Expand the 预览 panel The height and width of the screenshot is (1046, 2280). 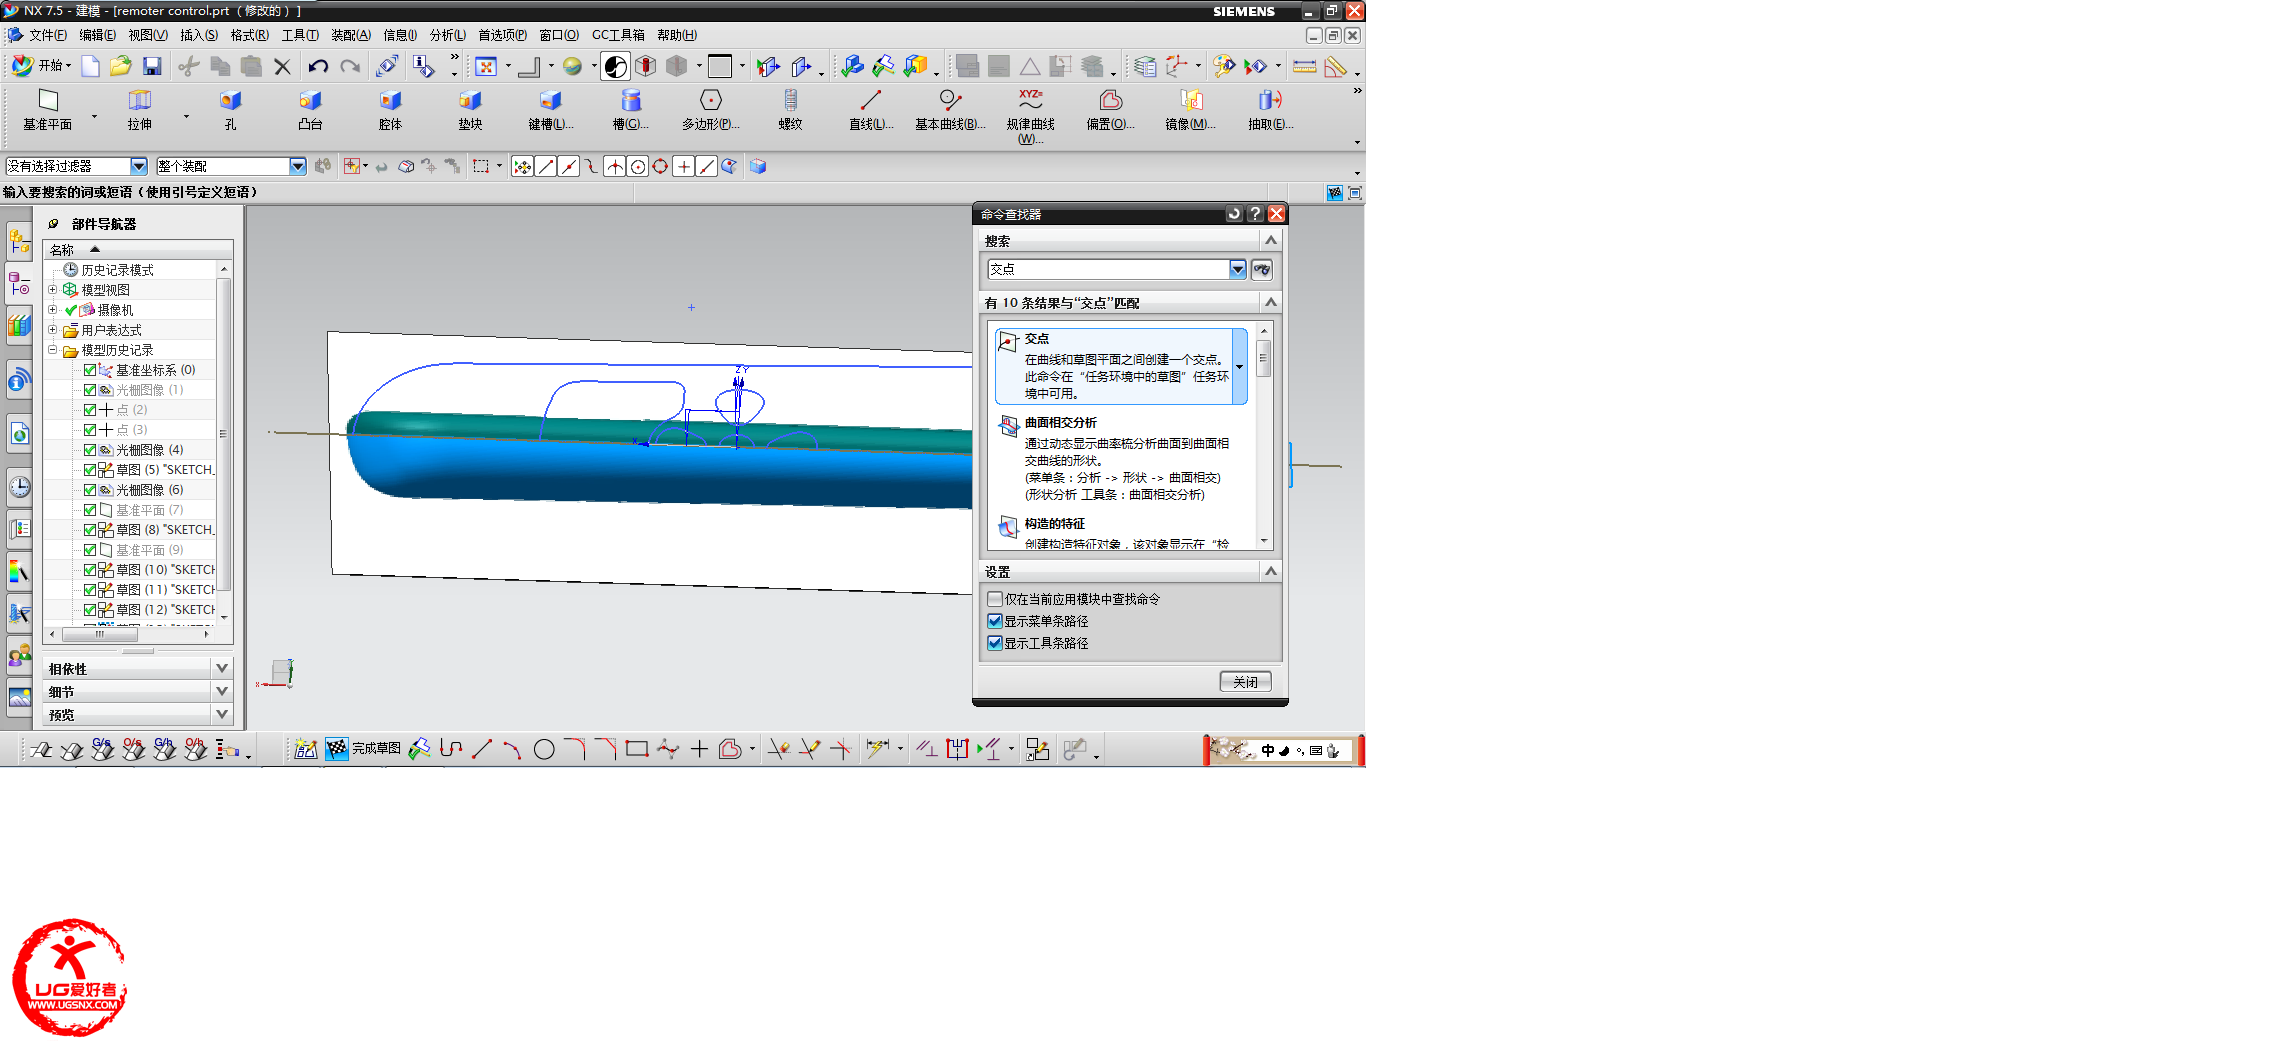click(x=222, y=714)
